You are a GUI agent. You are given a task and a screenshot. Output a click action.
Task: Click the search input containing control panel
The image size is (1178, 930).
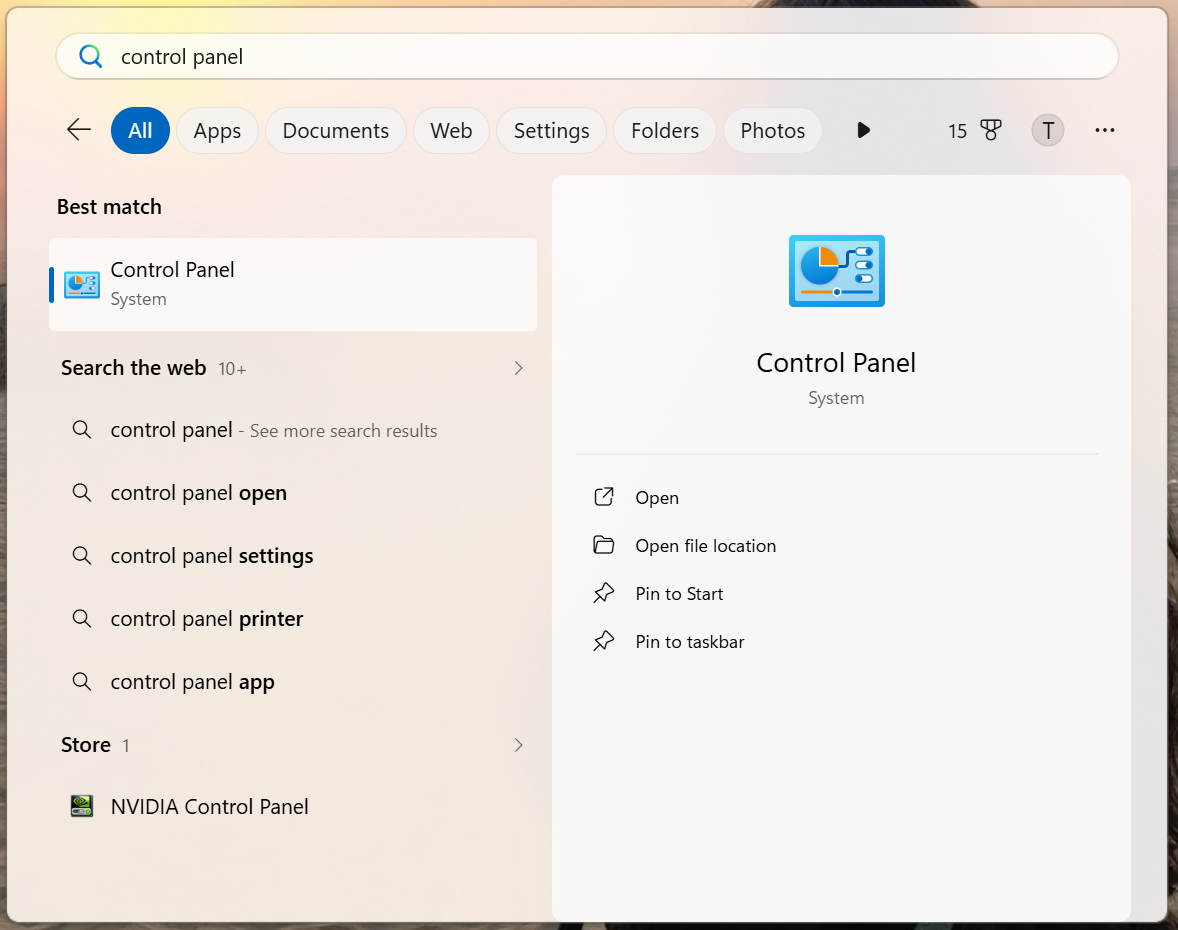click(587, 56)
